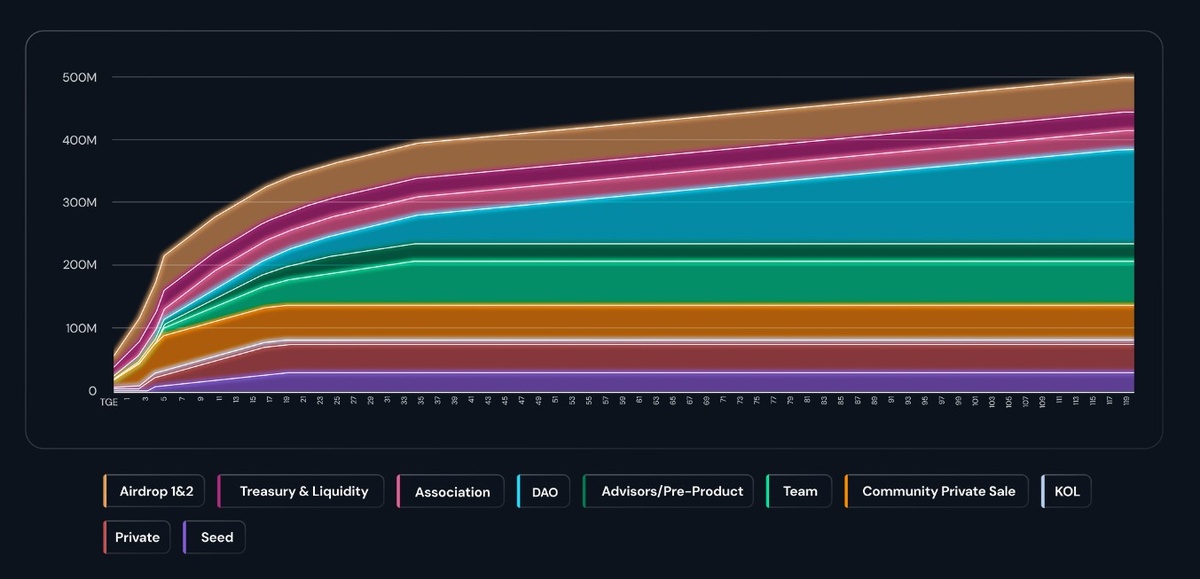
Task: Click the Seed legend entry
Action: [215, 537]
